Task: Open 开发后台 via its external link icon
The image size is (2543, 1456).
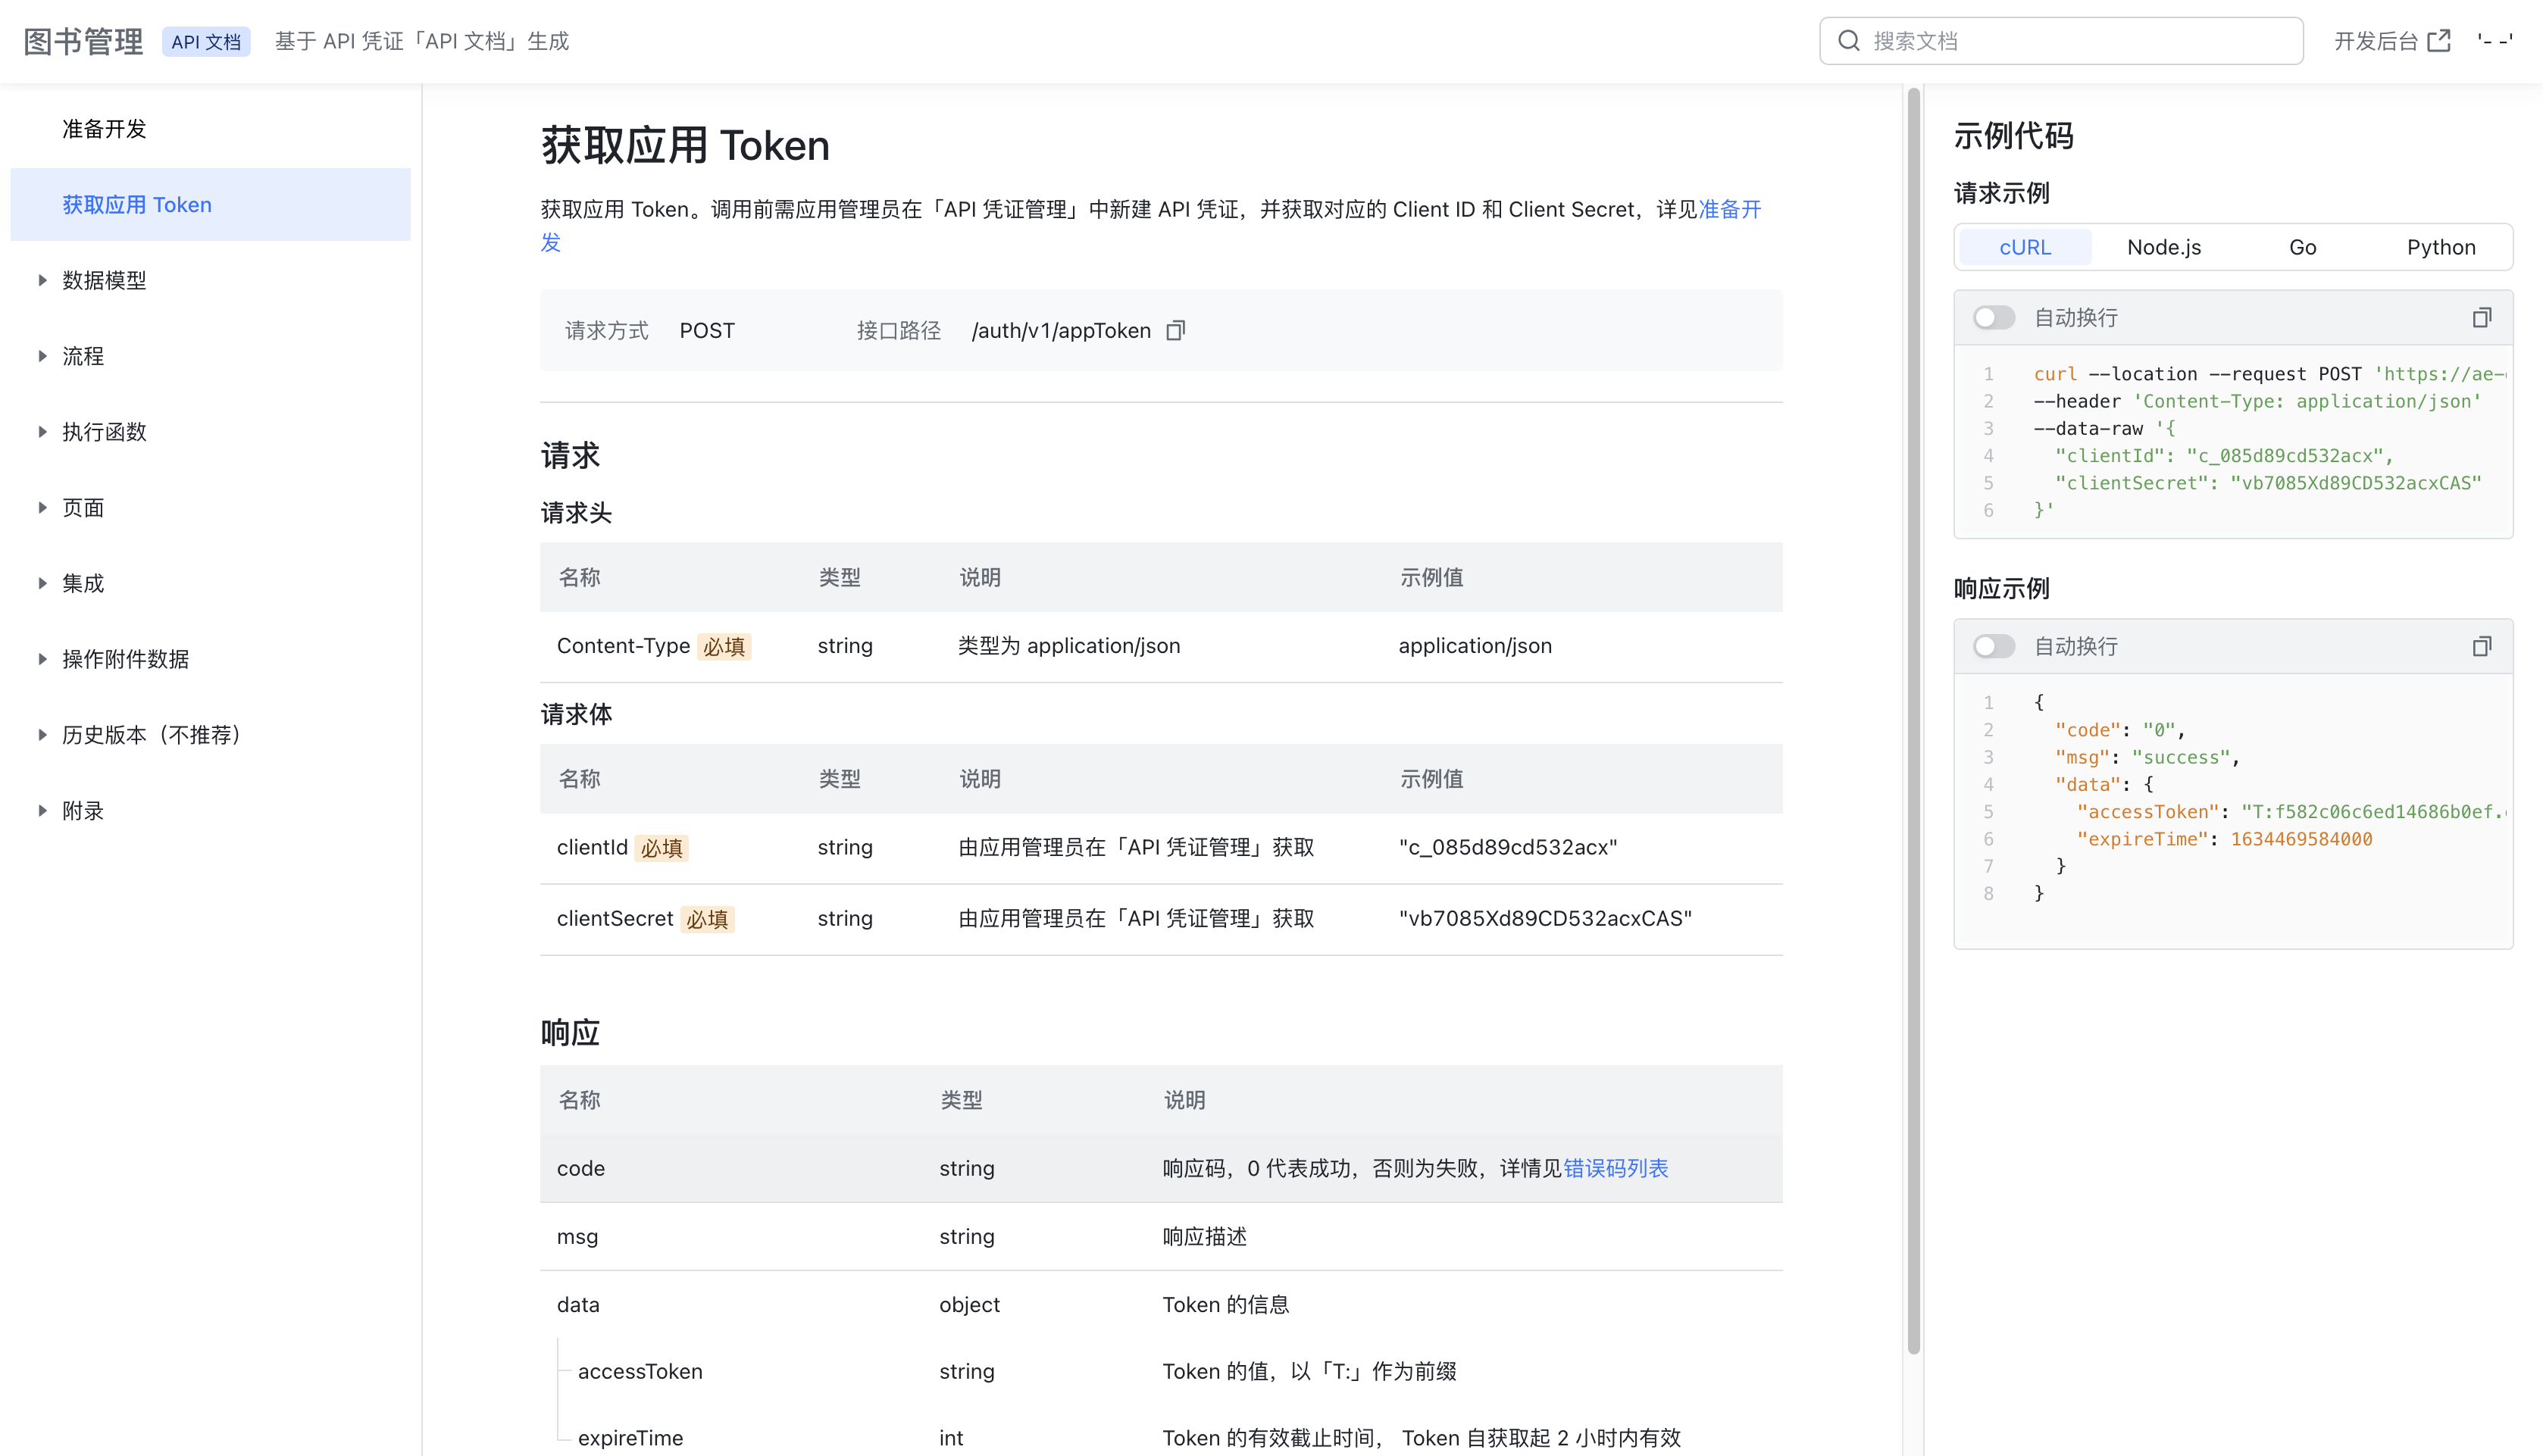Action: click(x=2440, y=40)
